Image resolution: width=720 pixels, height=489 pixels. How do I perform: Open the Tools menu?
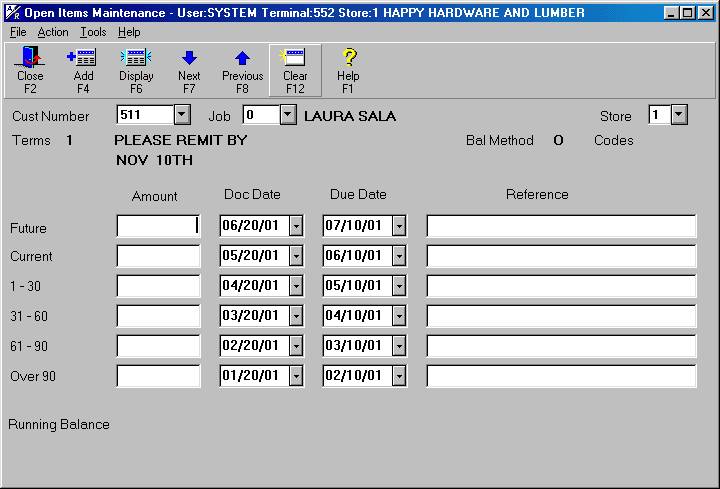click(x=93, y=32)
